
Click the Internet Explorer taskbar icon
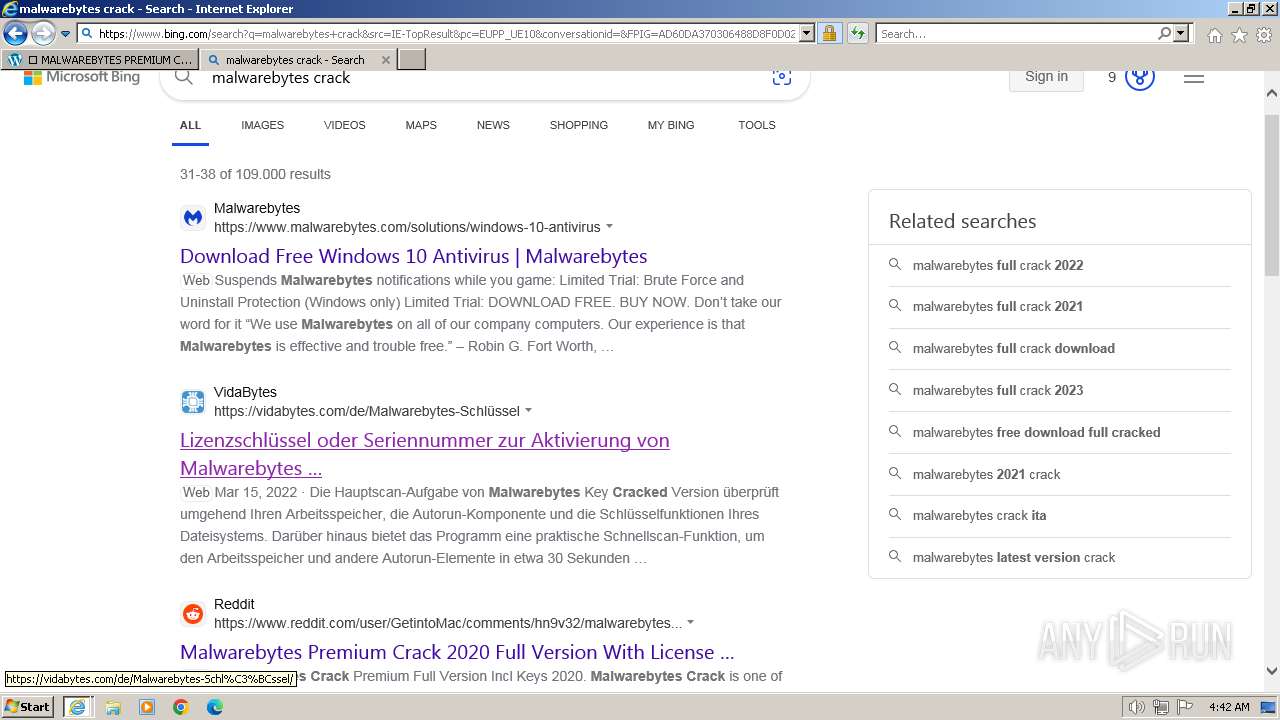pos(77,707)
